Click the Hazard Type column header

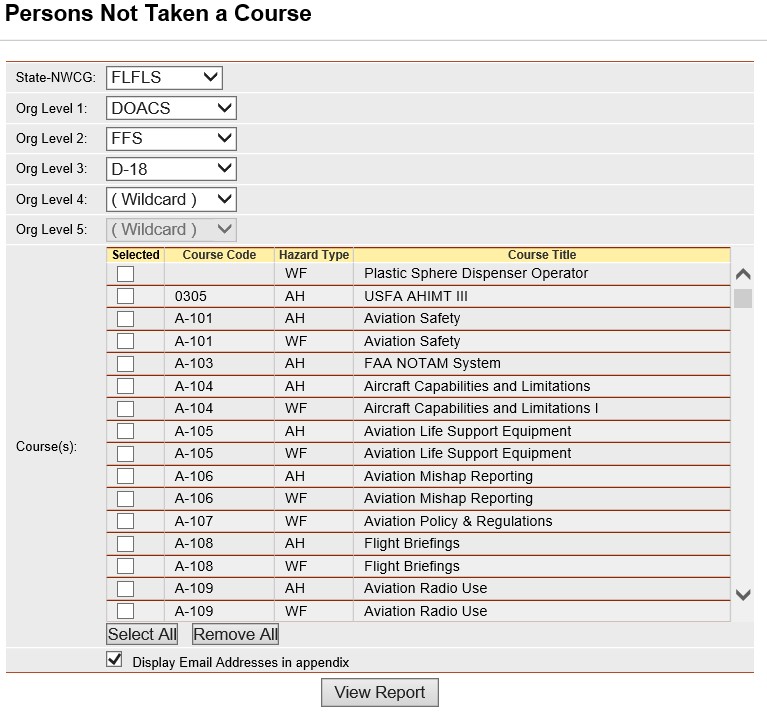pos(314,255)
